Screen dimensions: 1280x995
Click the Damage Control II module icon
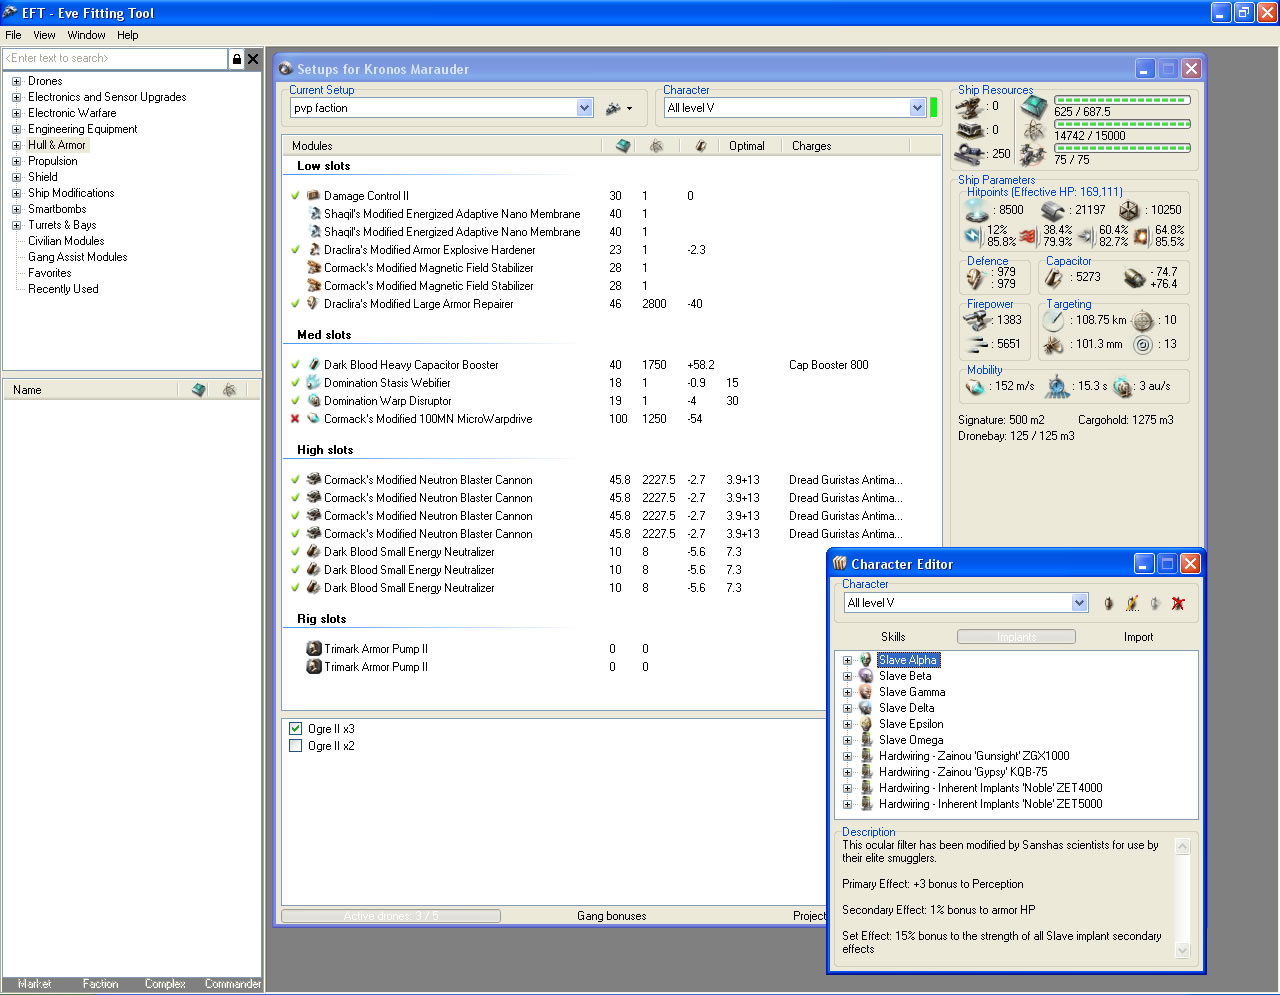[x=313, y=196]
